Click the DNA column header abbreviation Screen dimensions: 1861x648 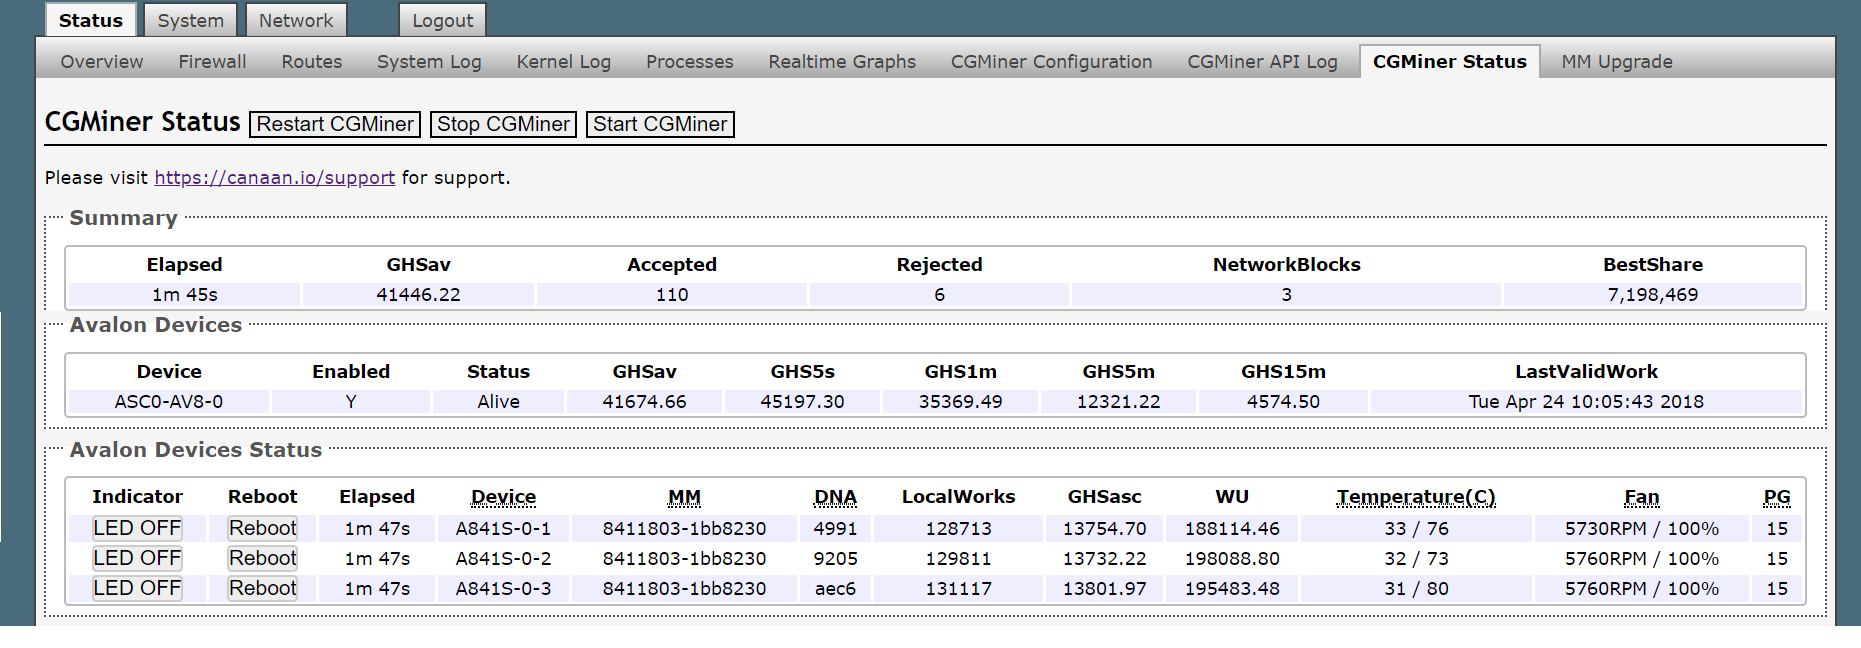tap(835, 497)
